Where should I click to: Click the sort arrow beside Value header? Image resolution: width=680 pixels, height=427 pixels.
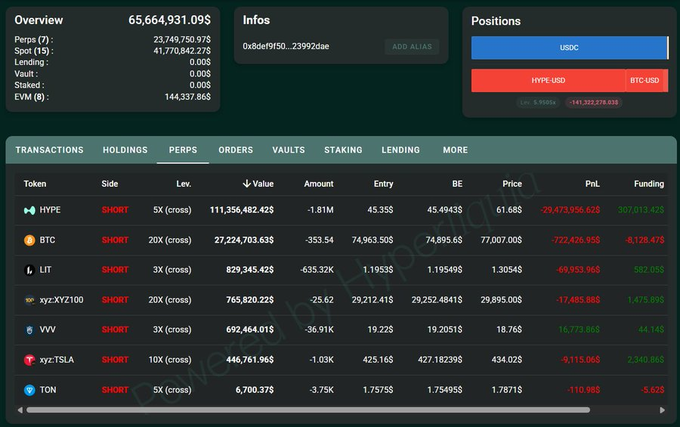point(247,184)
